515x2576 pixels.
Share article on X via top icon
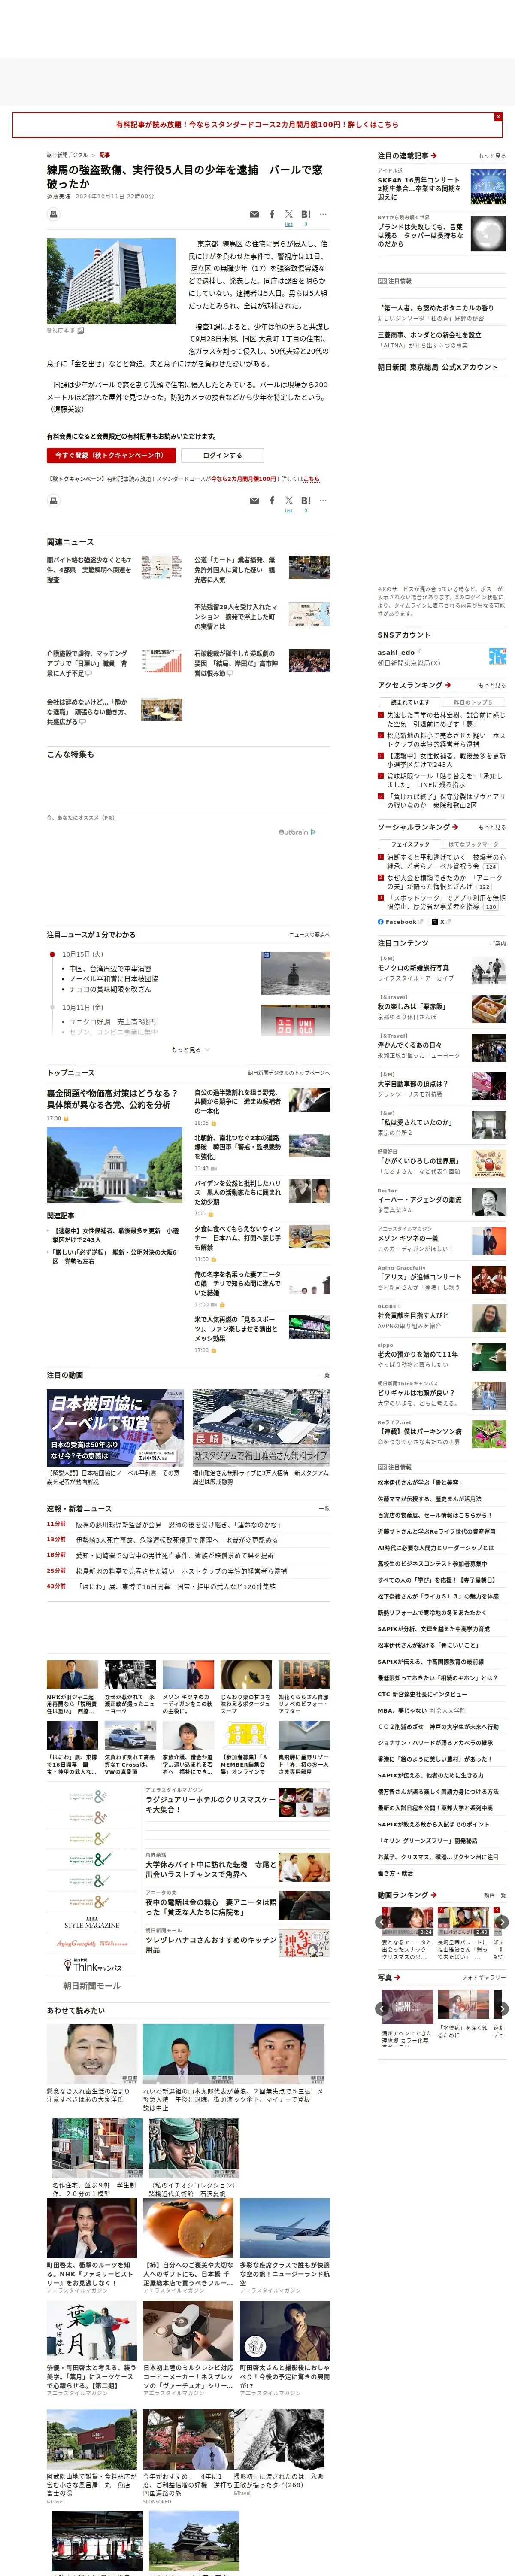(x=289, y=214)
